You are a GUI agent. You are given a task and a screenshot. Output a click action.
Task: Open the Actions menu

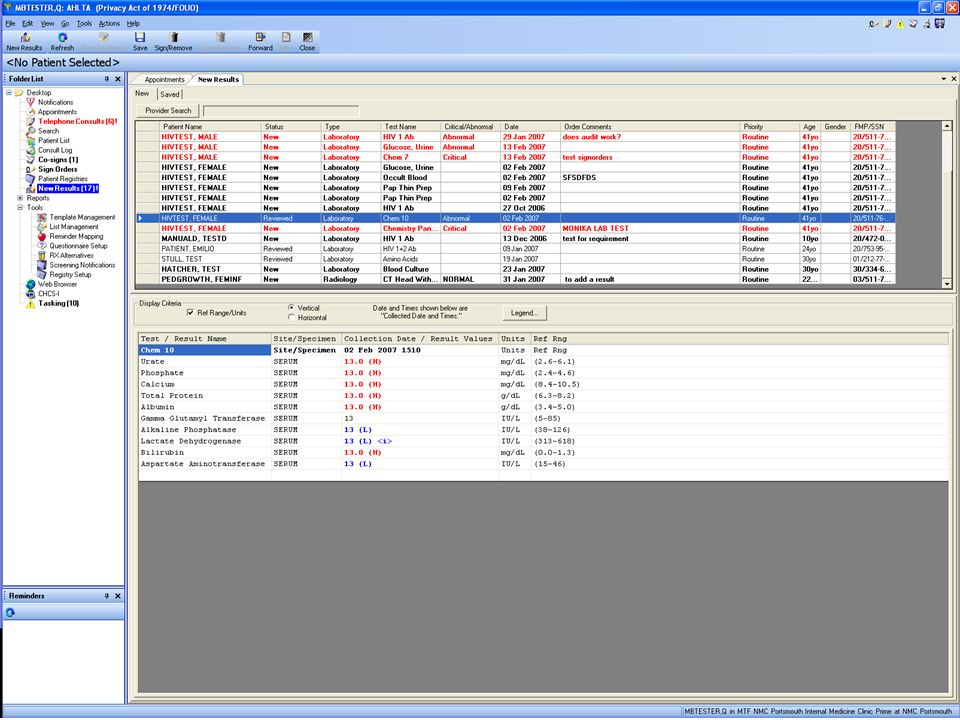click(109, 23)
